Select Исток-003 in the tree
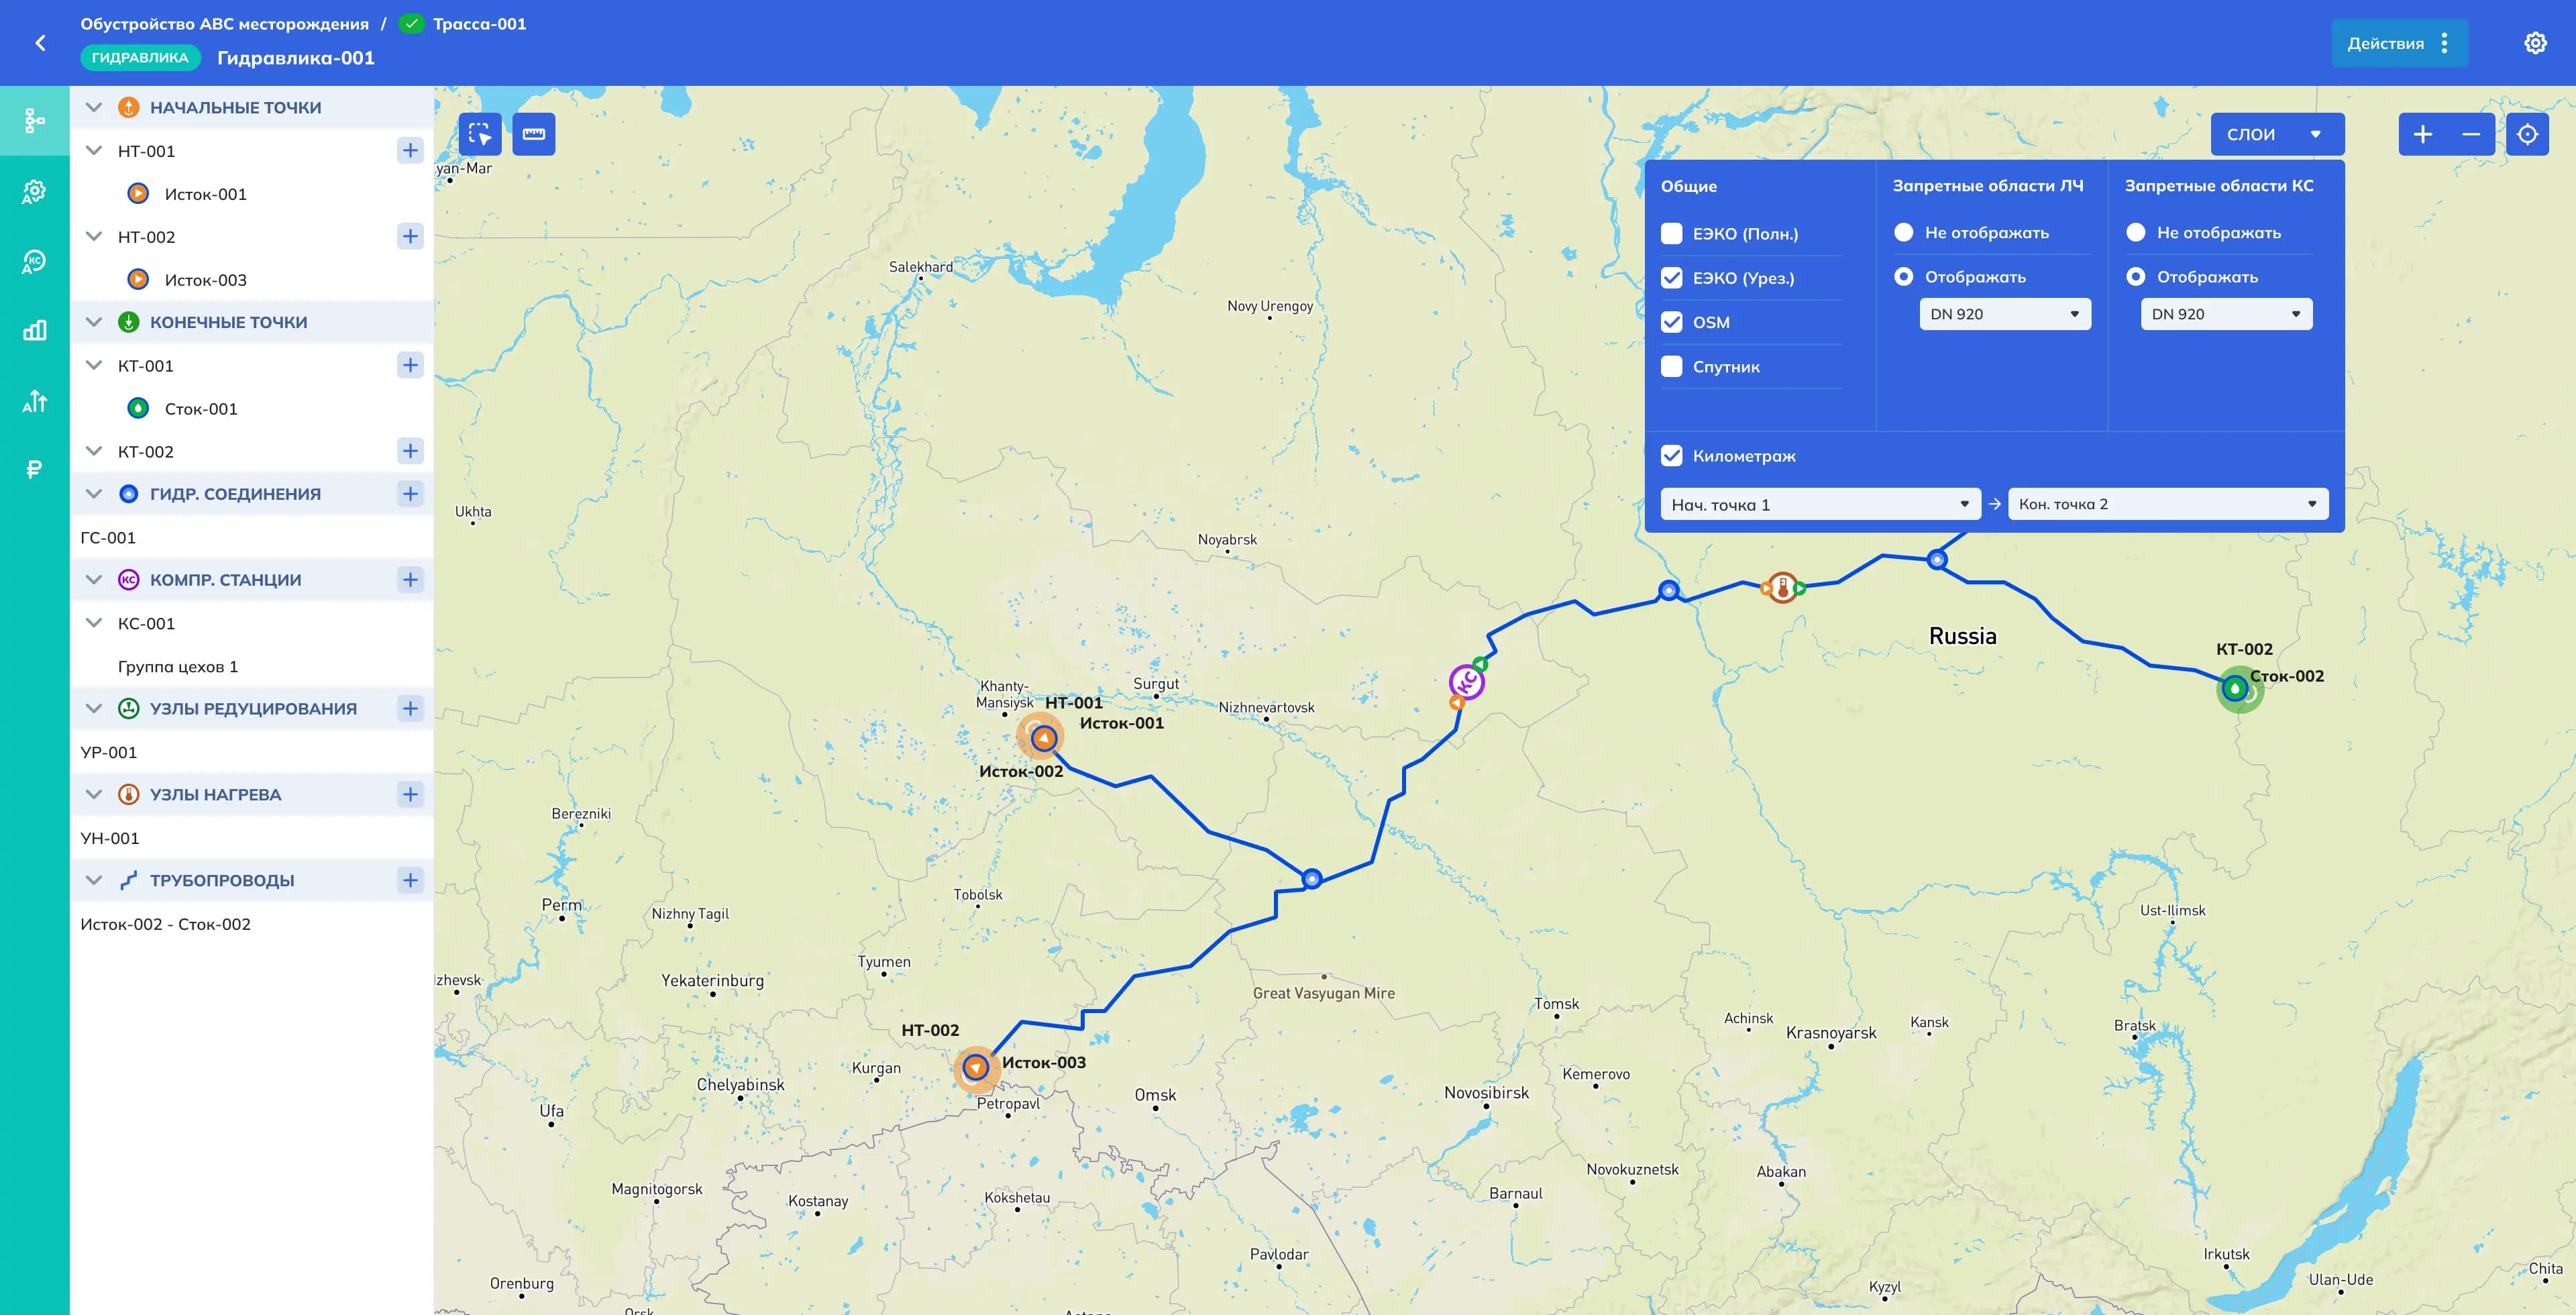The image size is (2576, 1315). click(205, 280)
